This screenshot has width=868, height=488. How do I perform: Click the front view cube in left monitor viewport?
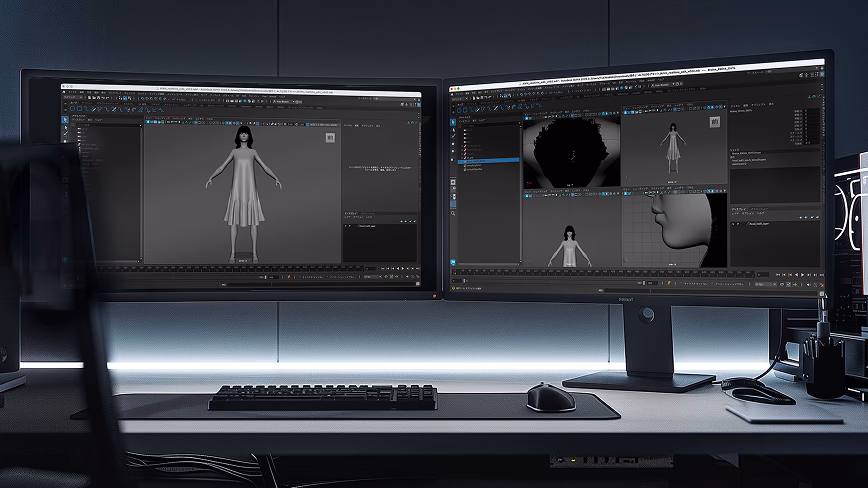tap(330, 137)
